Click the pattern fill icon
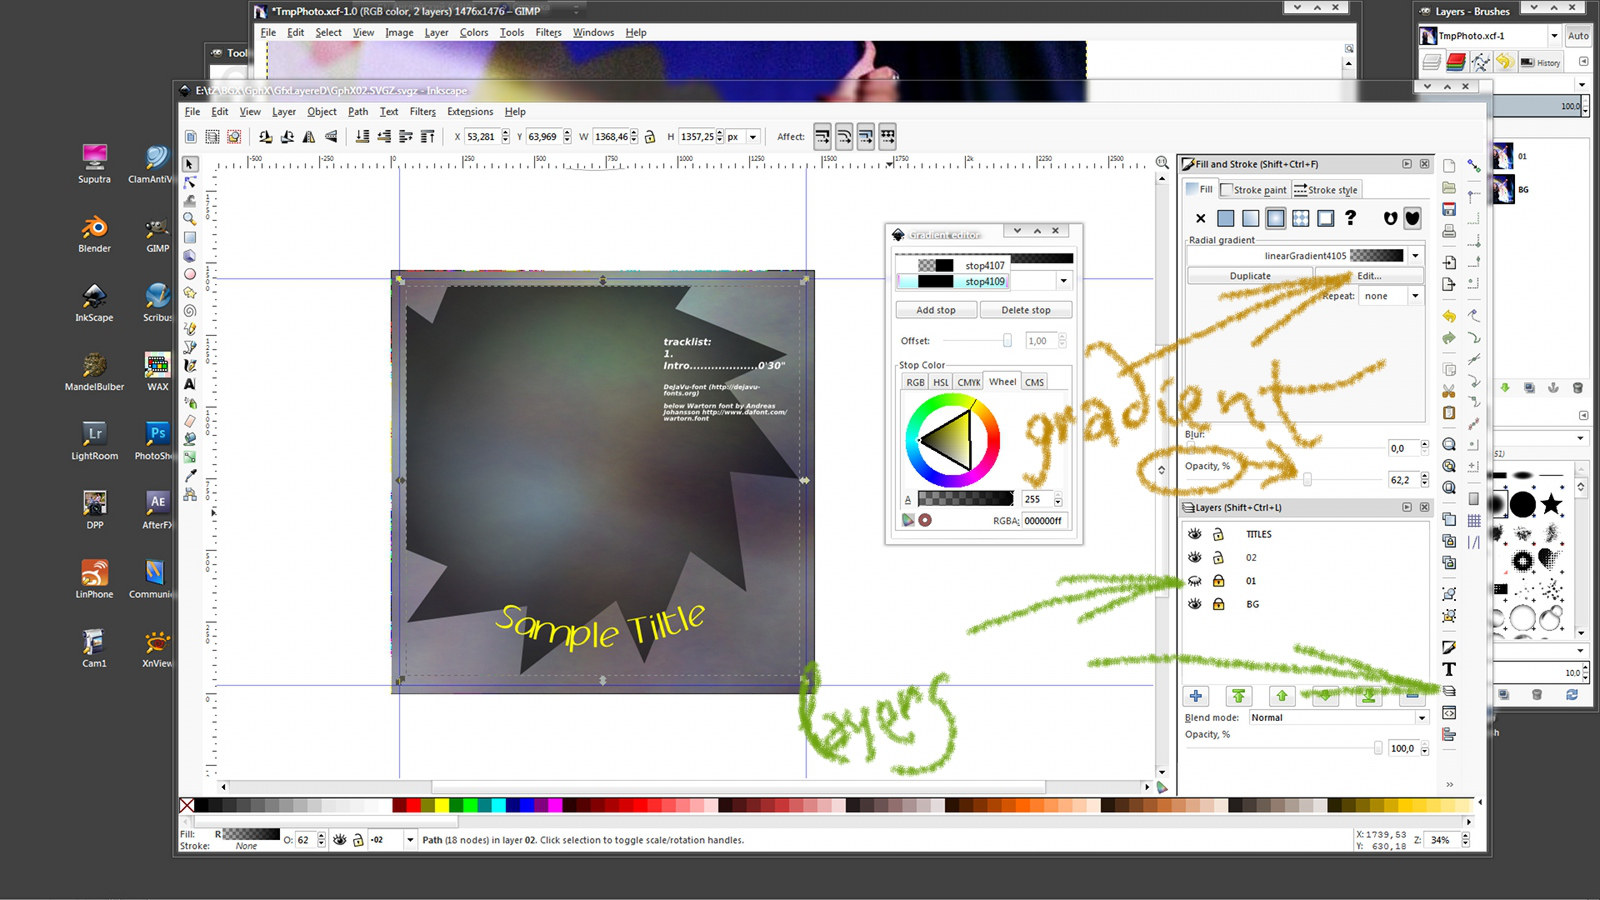This screenshot has width=1600, height=900. [1301, 219]
